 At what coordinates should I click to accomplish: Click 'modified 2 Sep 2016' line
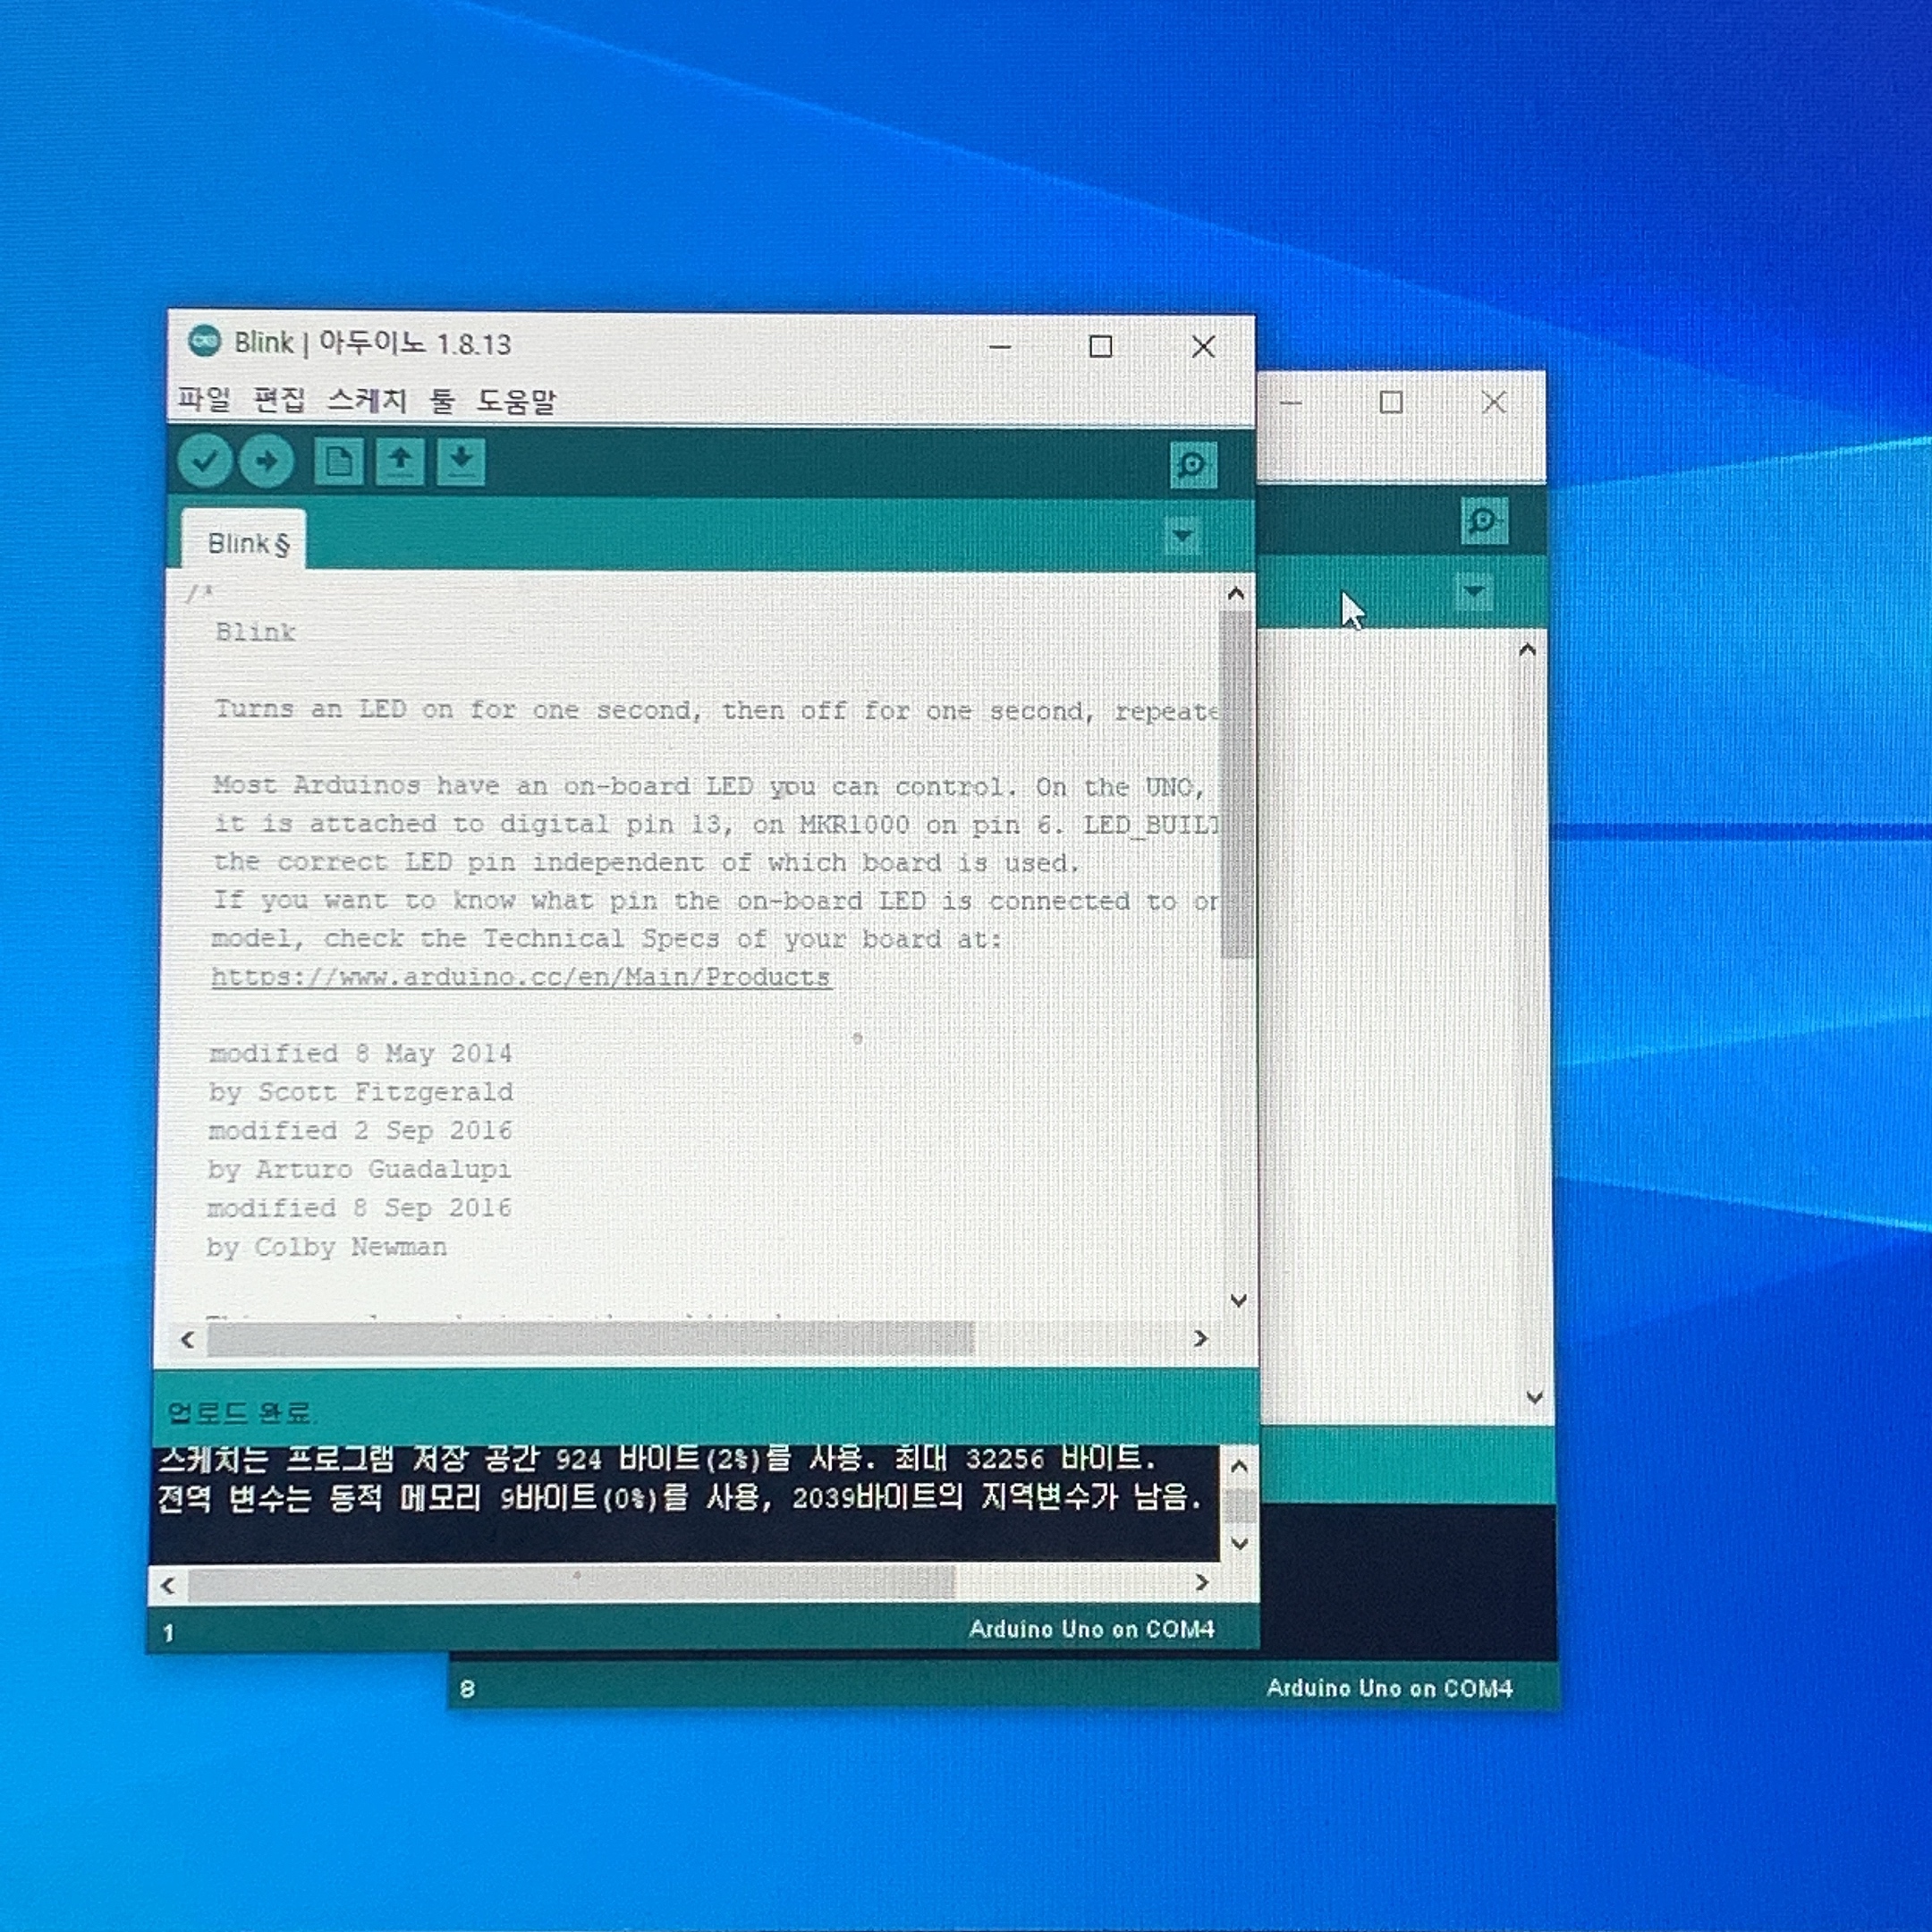[360, 1130]
